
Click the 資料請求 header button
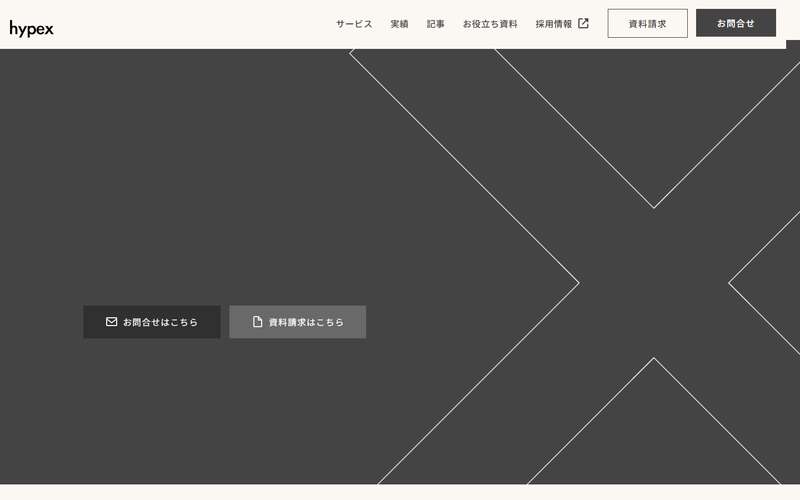pos(647,23)
